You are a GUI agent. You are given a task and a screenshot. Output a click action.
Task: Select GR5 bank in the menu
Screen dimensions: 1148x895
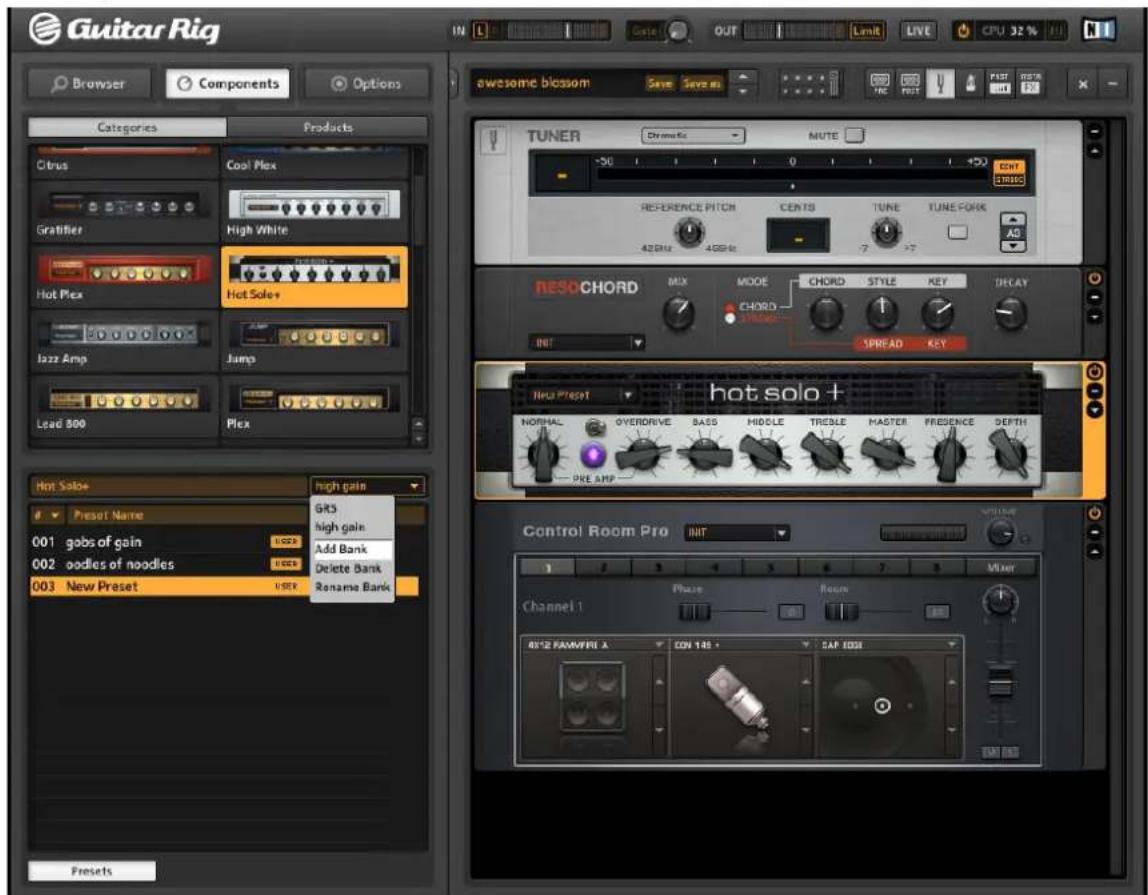click(x=353, y=508)
